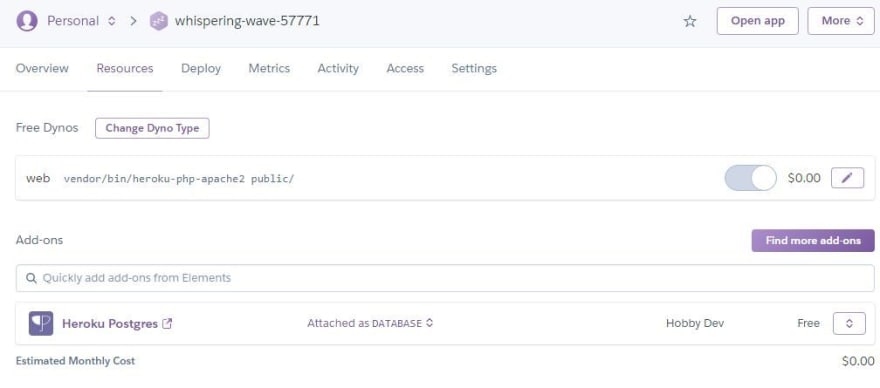Click the whispering-wave-57771 app hexagon icon

(159, 21)
